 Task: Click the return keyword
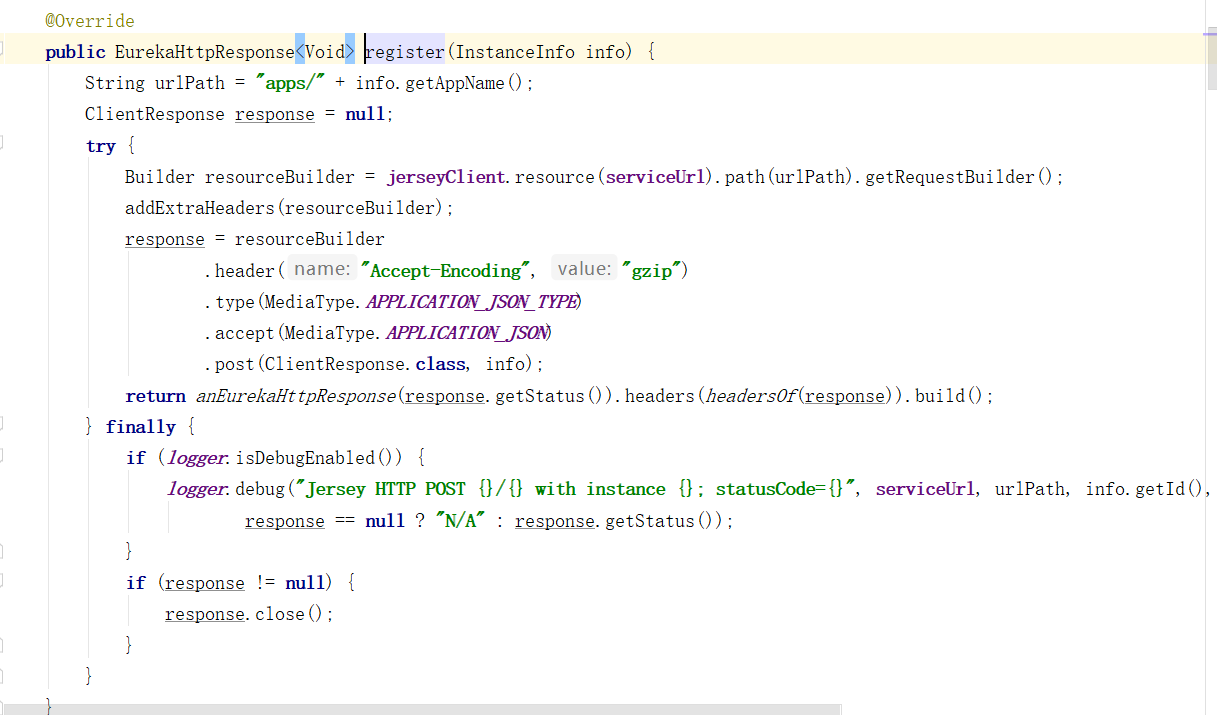(155, 396)
